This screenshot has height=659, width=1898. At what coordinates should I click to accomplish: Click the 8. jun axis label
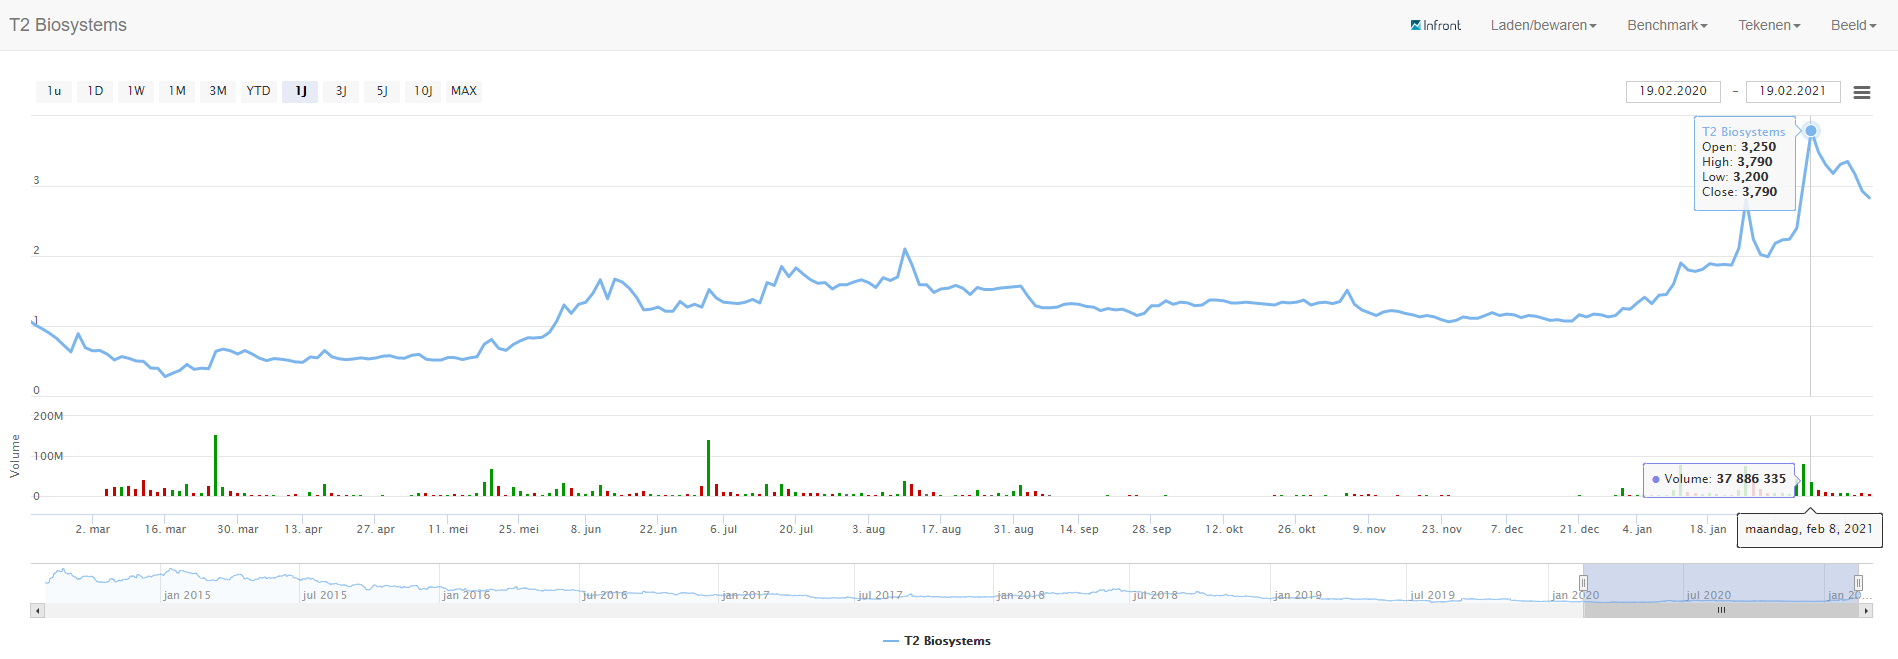click(x=586, y=529)
